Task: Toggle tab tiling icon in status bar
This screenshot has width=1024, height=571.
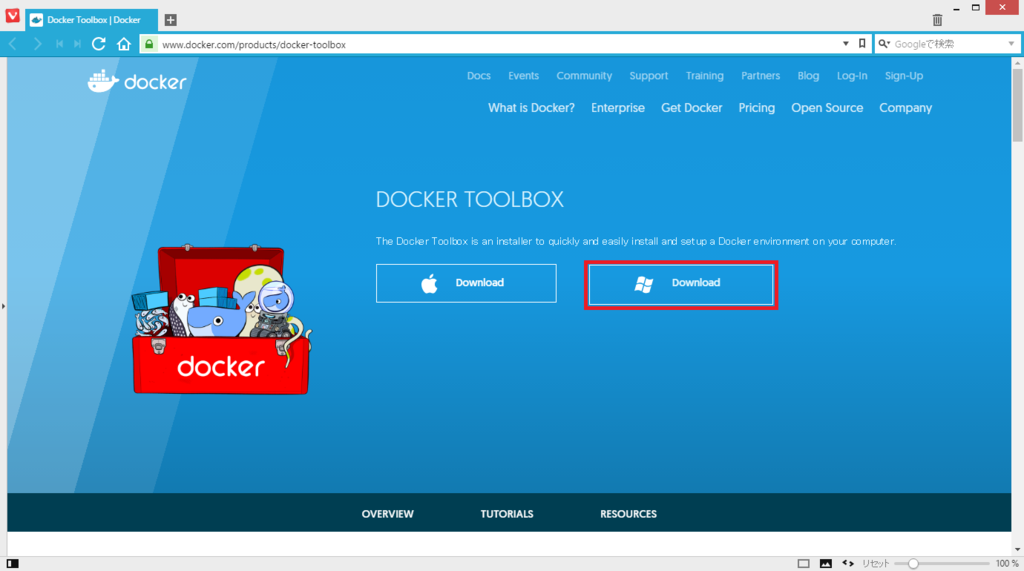Action: (803, 563)
